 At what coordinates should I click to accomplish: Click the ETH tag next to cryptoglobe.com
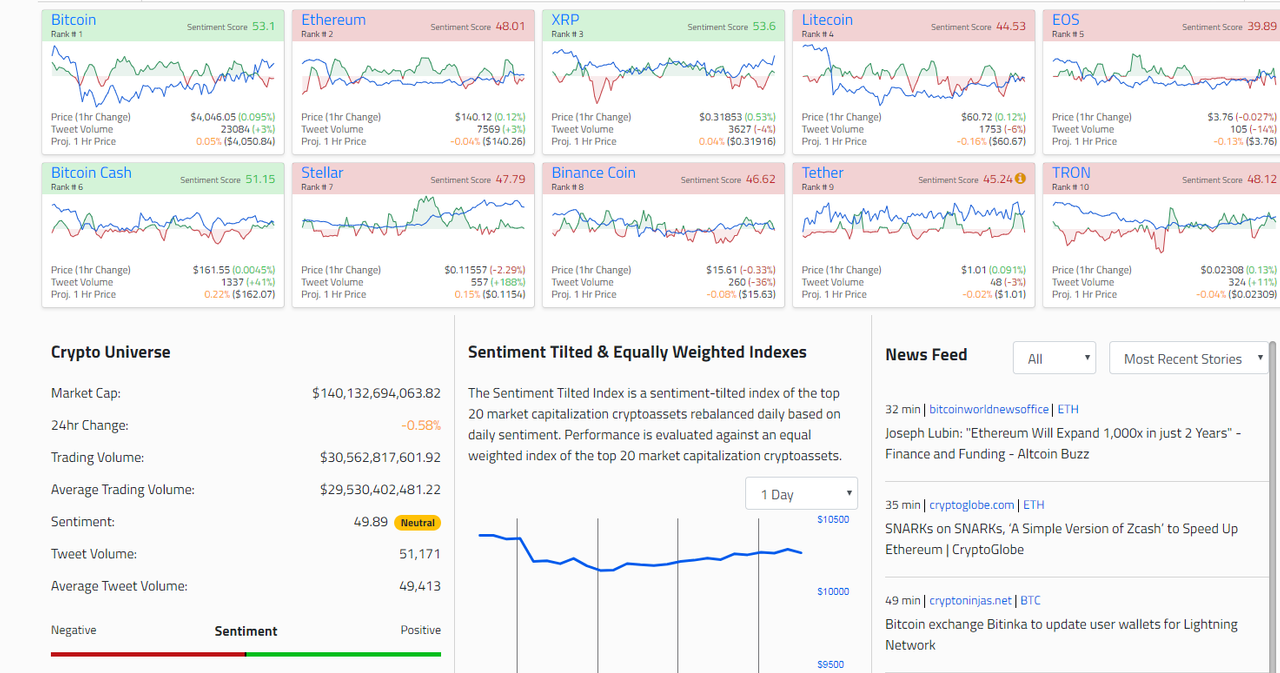coord(1033,505)
